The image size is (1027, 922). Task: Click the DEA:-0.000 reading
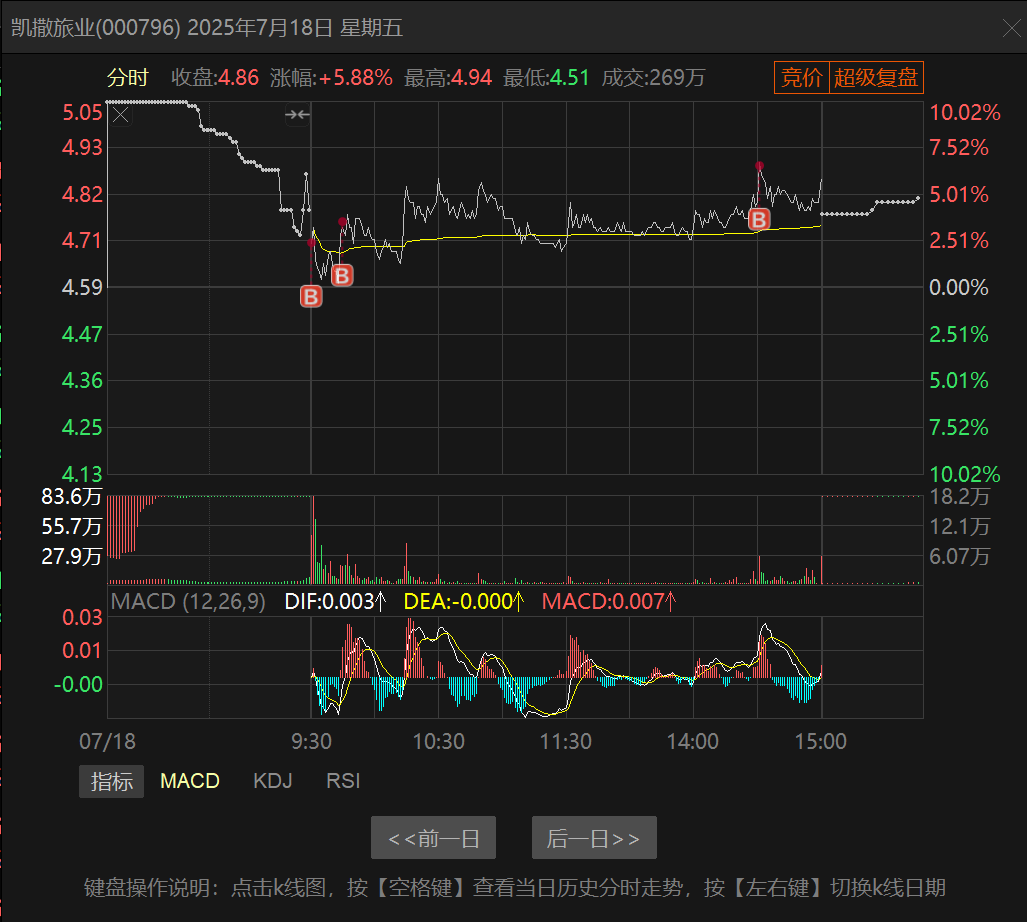464,601
